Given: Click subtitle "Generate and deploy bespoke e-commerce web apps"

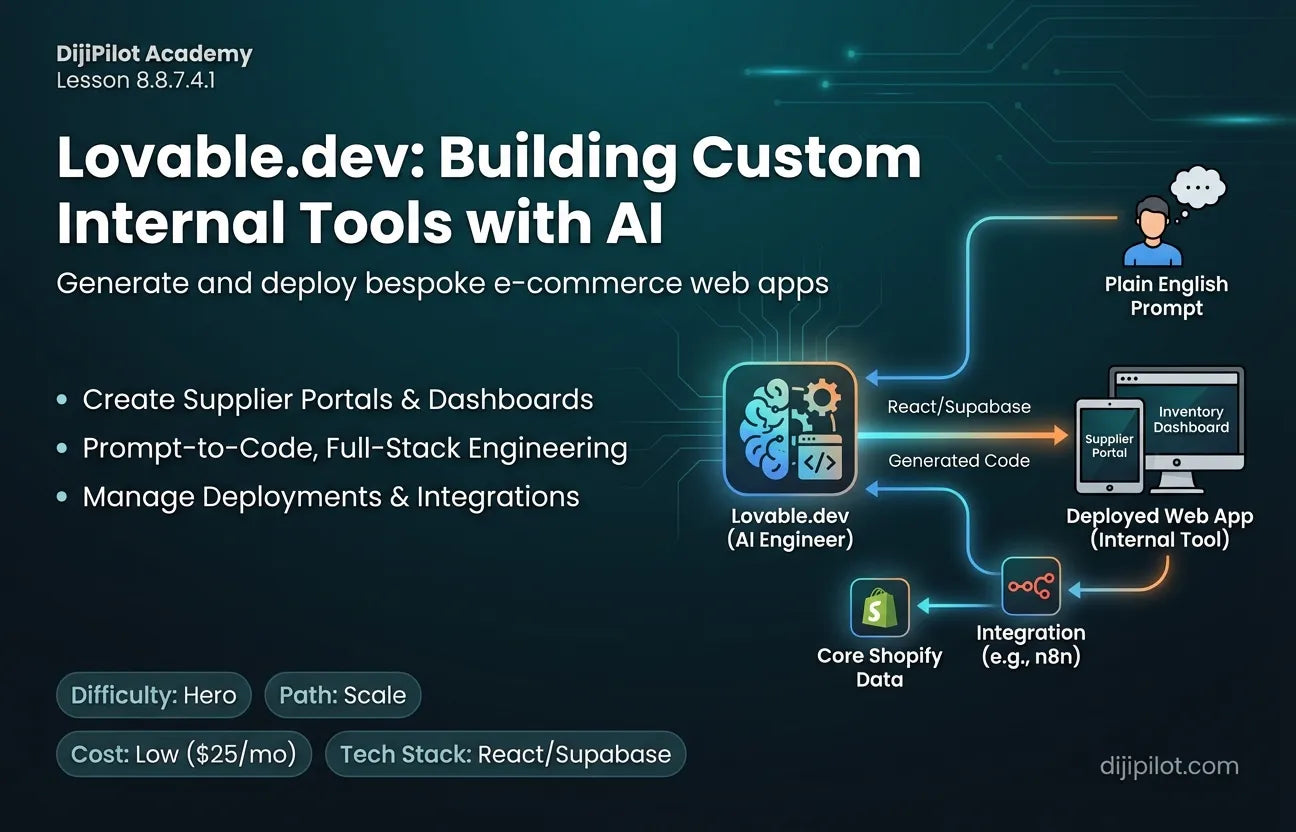Looking at the screenshot, I should [x=443, y=283].
